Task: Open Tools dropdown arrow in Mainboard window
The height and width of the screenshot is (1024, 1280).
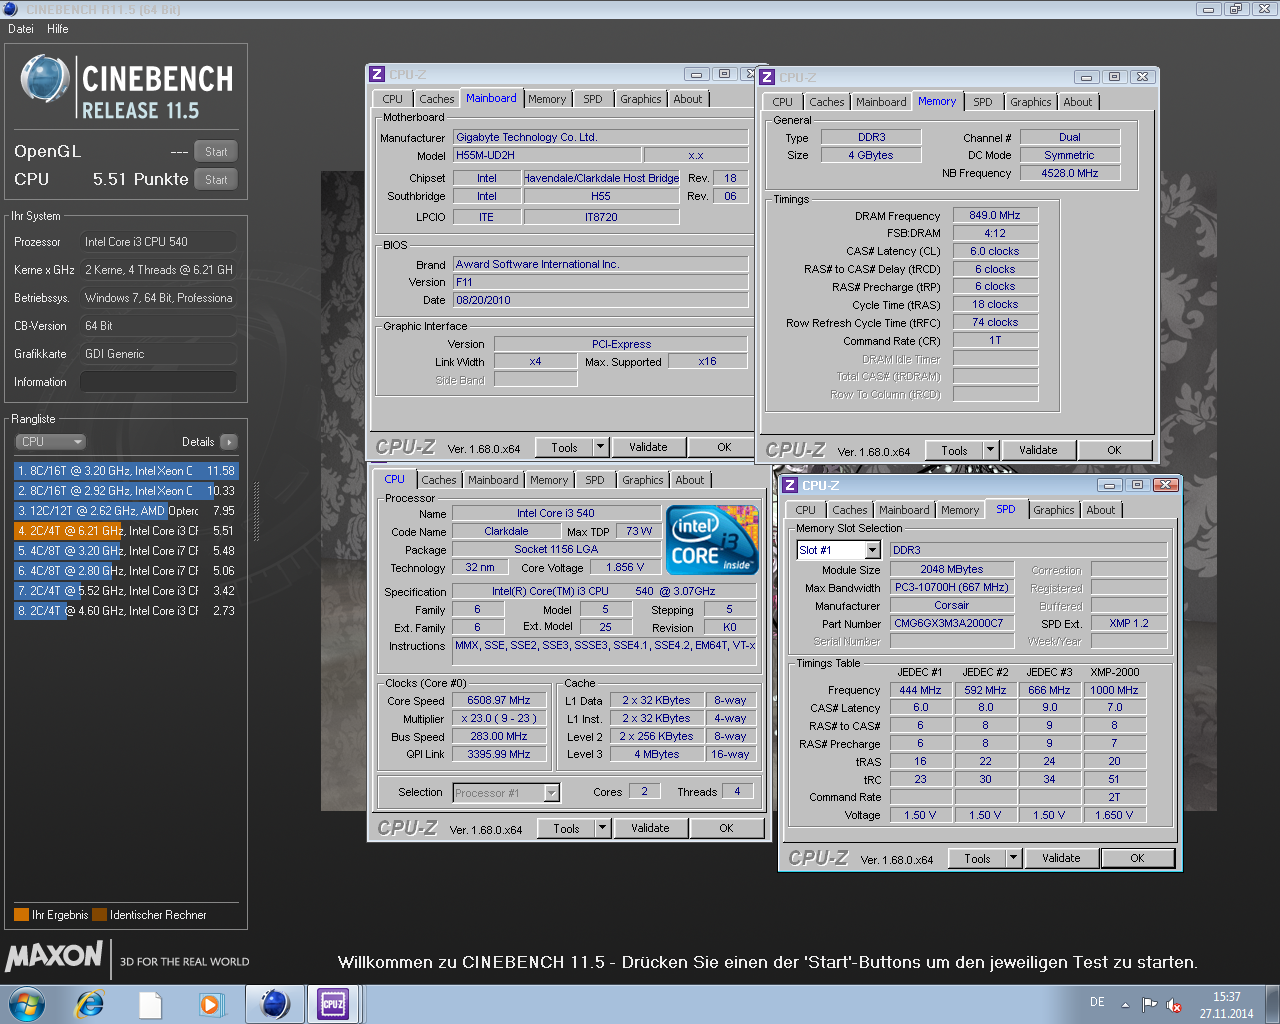Action: tap(601, 448)
